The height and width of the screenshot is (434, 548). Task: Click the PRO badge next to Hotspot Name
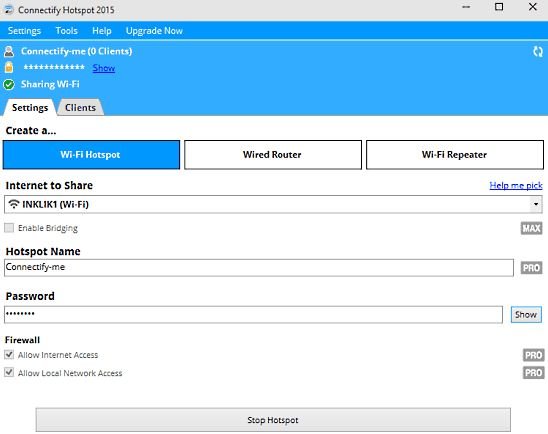(x=531, y=268)
